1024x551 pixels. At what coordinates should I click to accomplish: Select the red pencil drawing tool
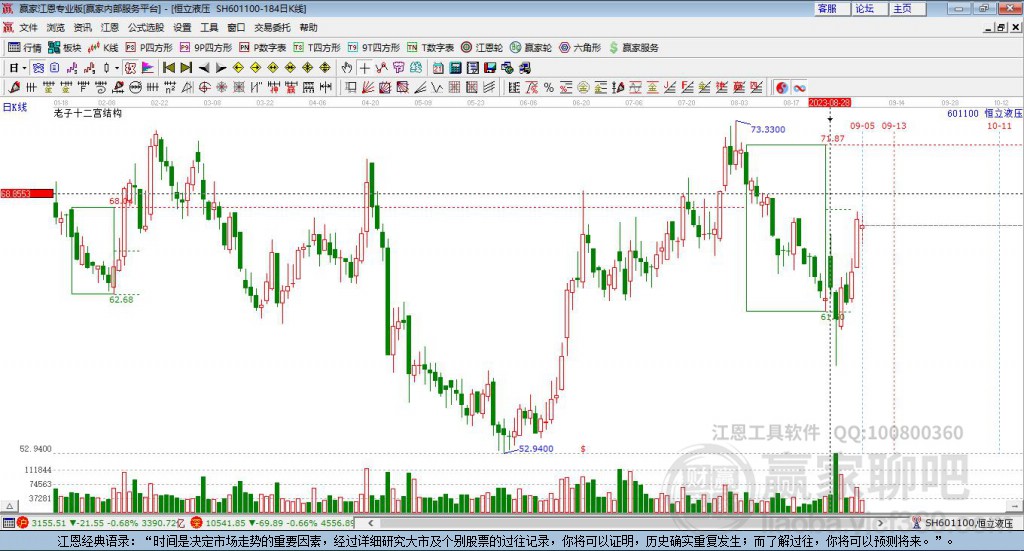tap(14, 87)
